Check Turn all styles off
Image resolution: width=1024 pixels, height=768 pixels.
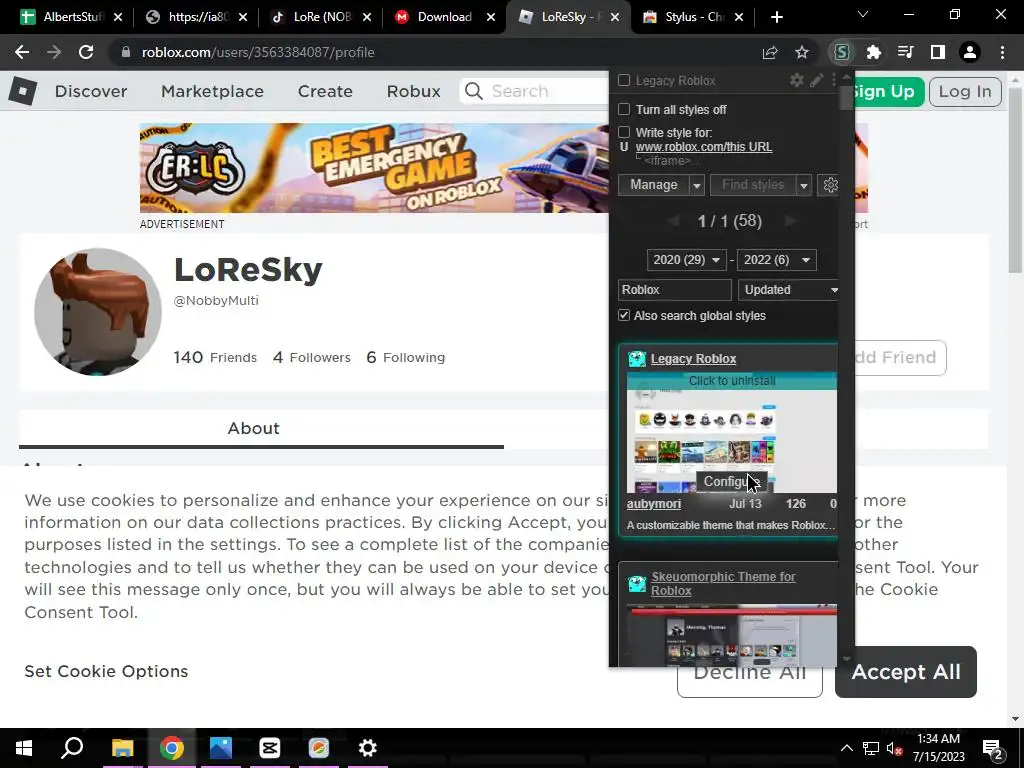pyautogui.click(x=624, y=109)
